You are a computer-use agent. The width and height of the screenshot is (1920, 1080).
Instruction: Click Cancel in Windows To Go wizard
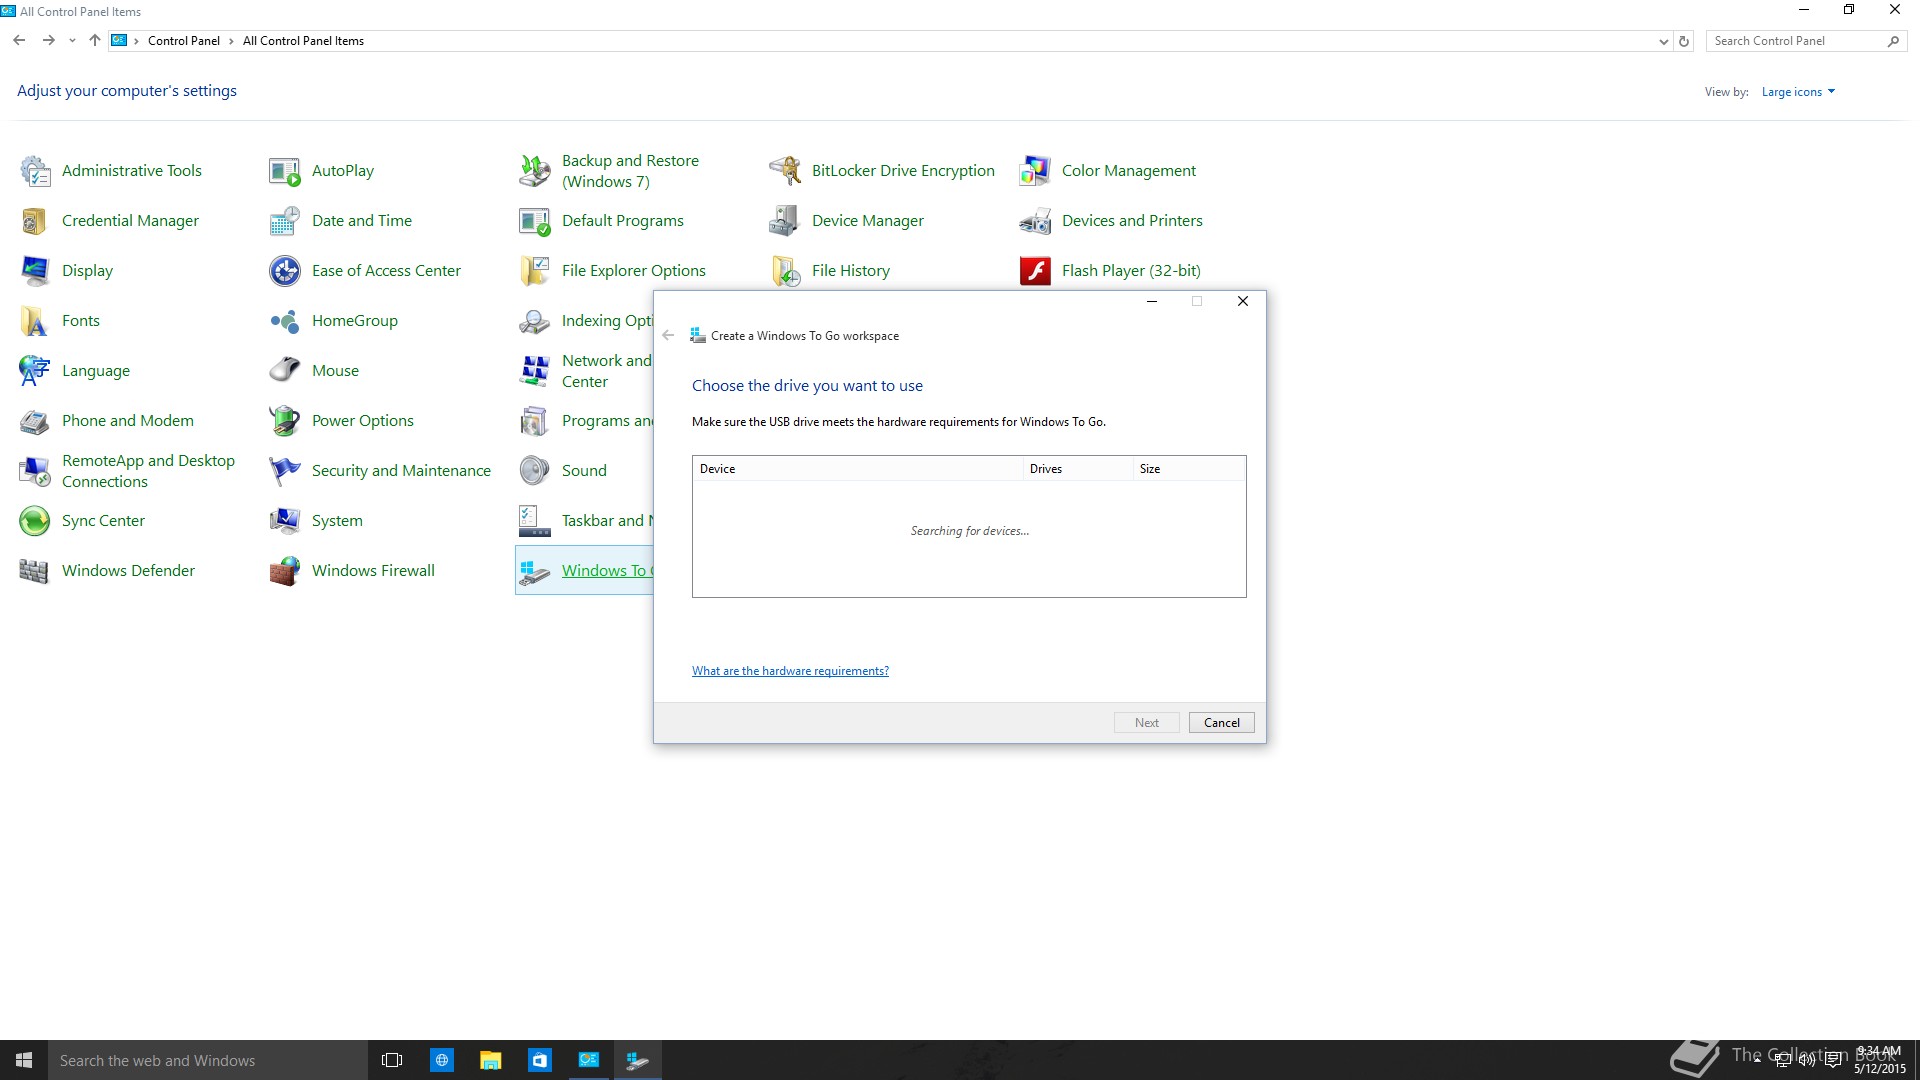click(1221, 723)
